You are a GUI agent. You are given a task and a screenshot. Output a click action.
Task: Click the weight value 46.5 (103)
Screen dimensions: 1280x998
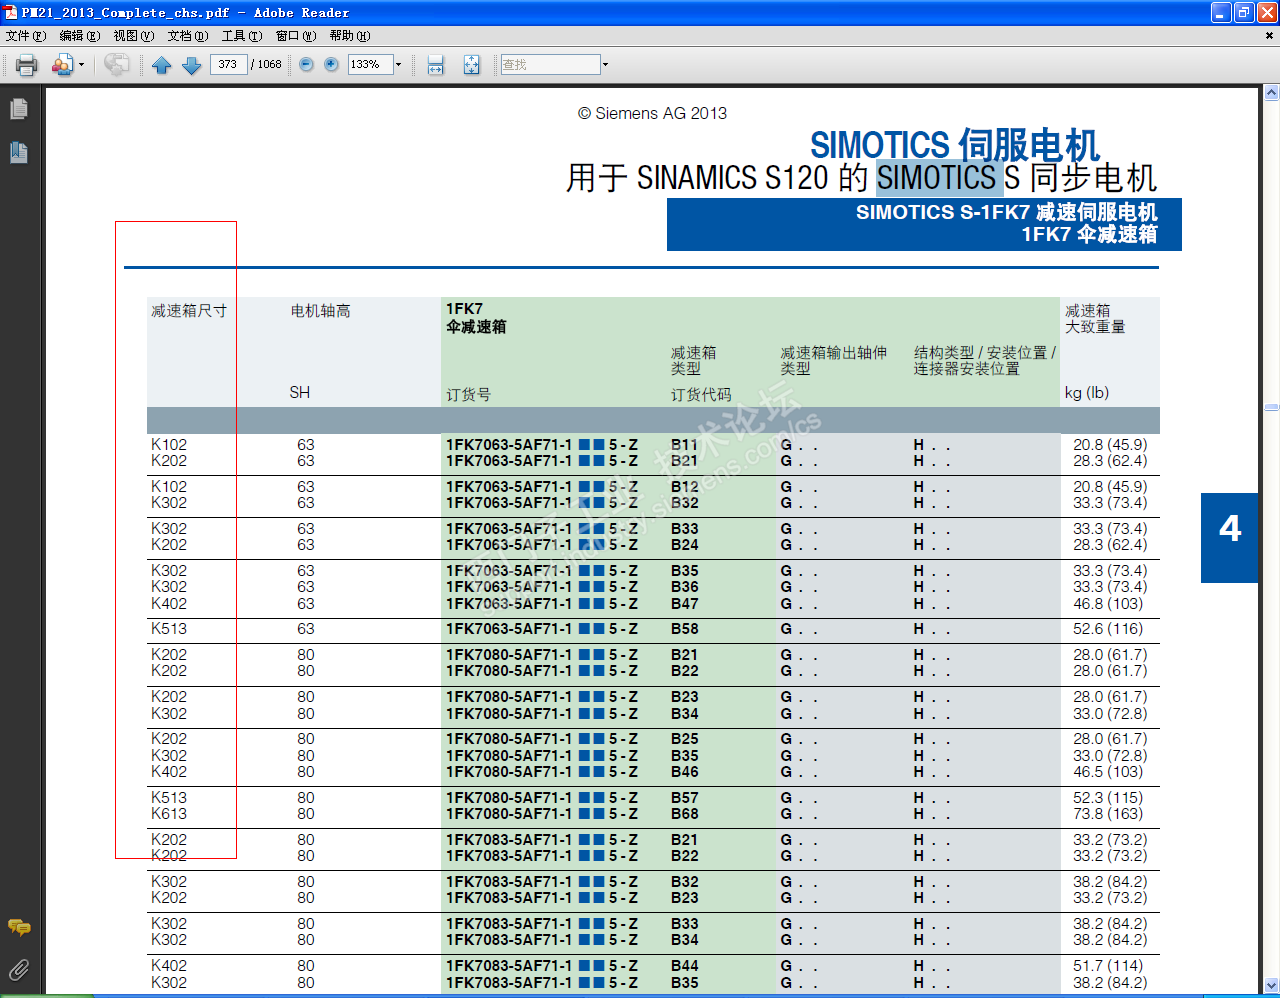(x=1108, y=772)
